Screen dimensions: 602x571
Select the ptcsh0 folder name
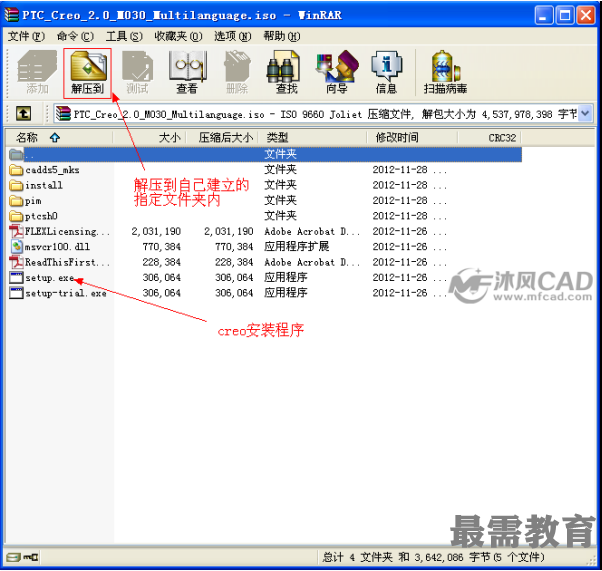41,216
